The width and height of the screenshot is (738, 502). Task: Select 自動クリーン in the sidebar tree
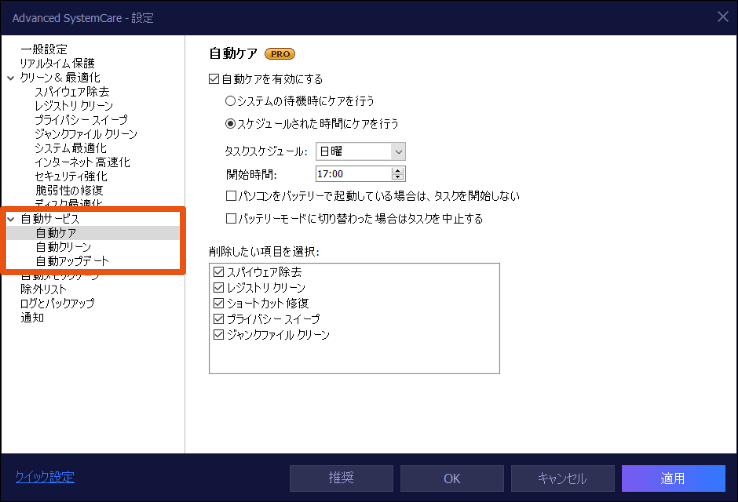tap(64, 247)
